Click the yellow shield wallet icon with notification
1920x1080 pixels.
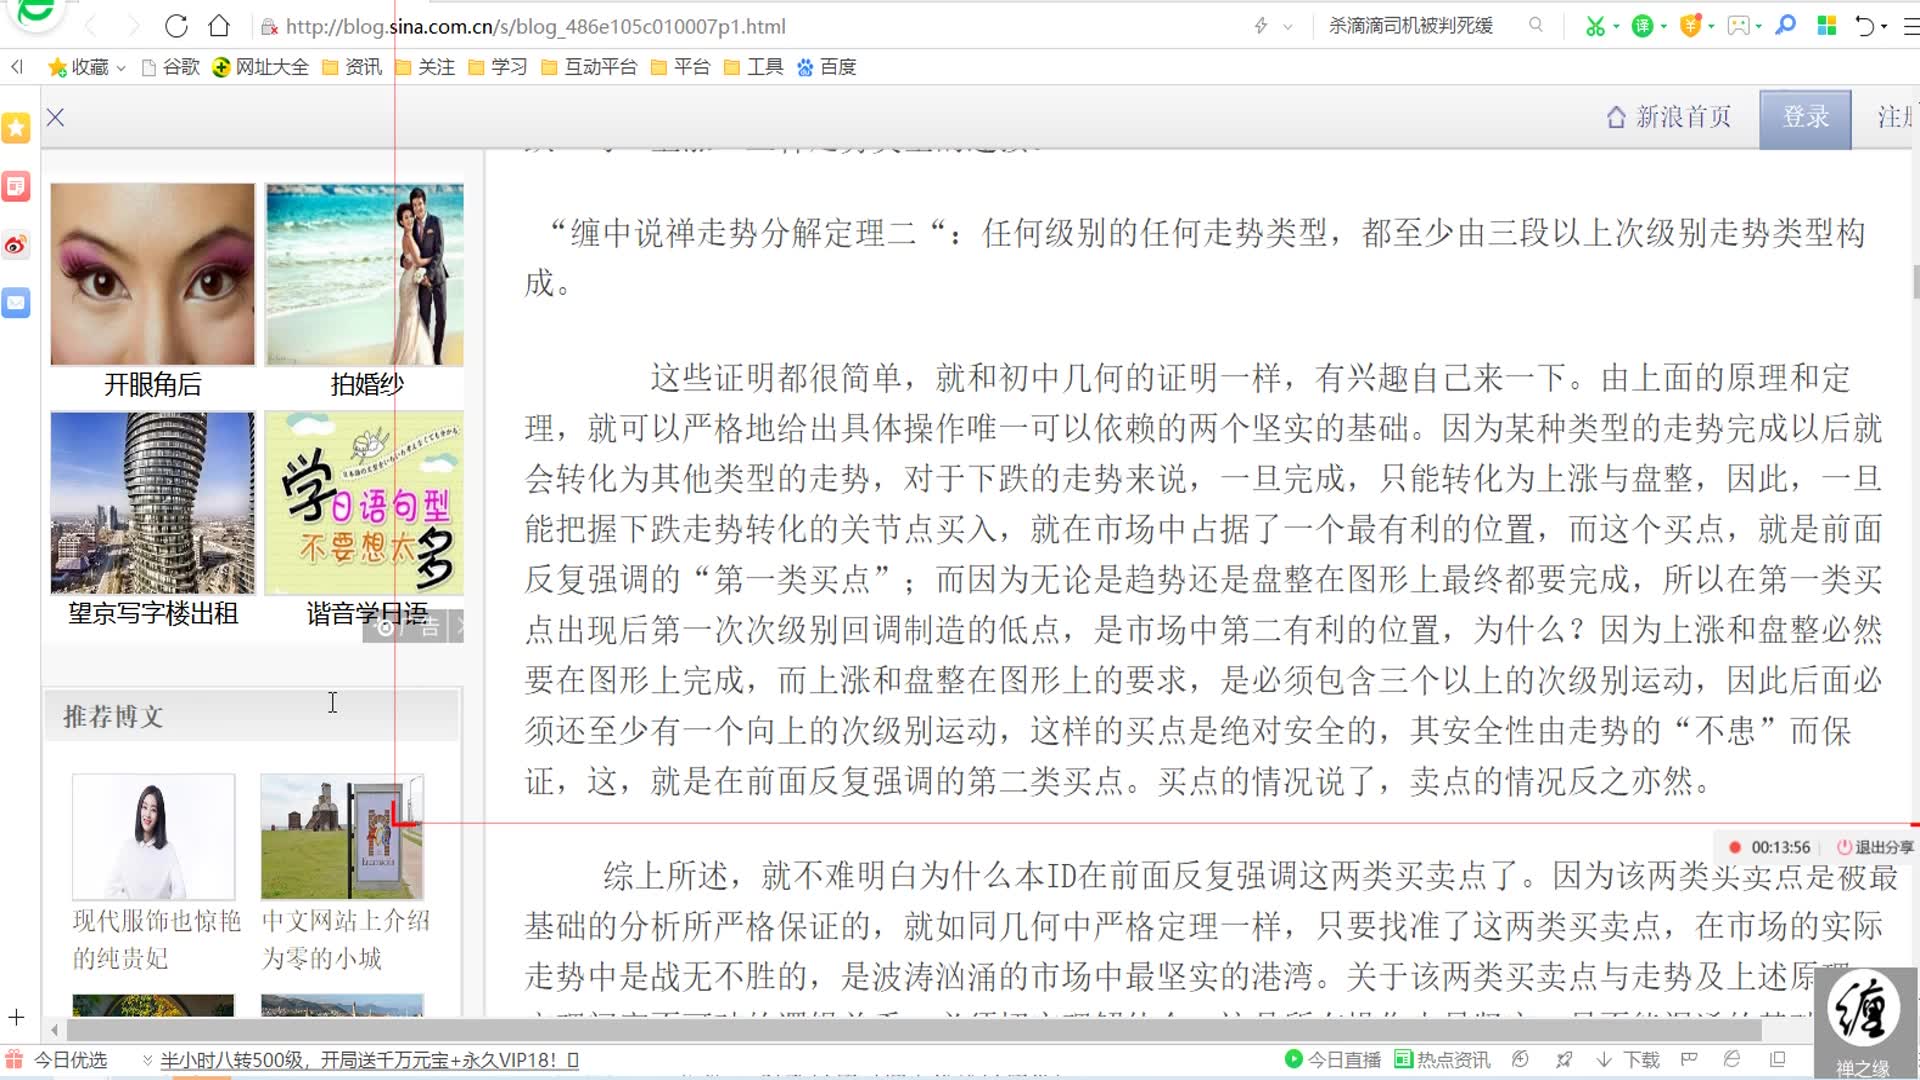click(x=1692, y=25)
